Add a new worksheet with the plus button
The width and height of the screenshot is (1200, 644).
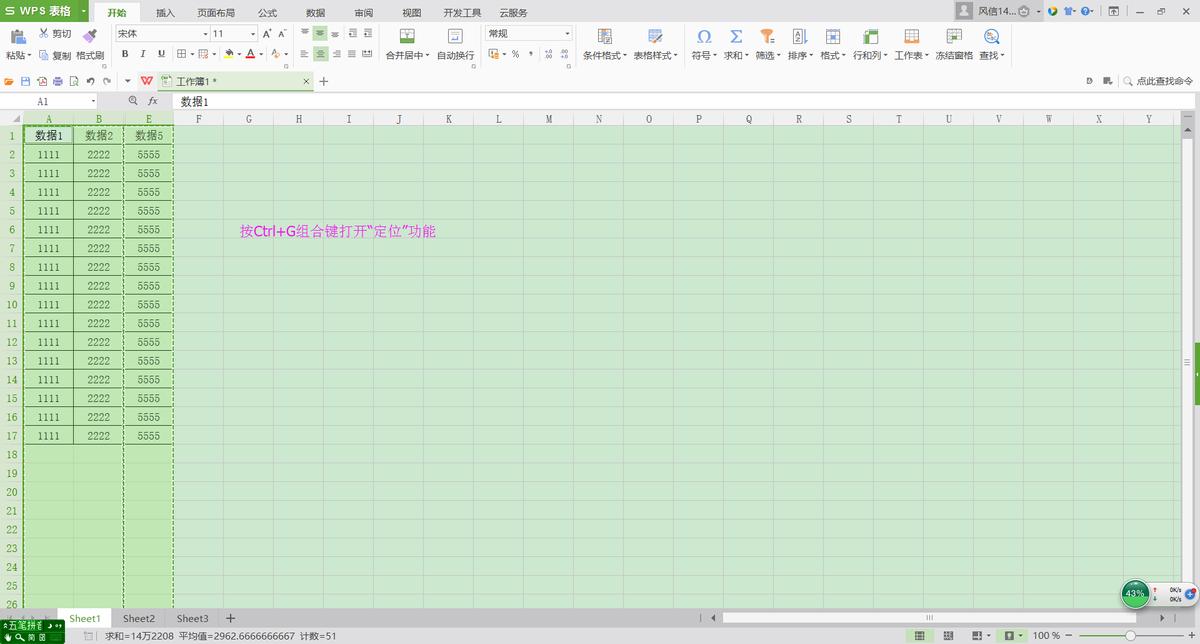(229, 618)
